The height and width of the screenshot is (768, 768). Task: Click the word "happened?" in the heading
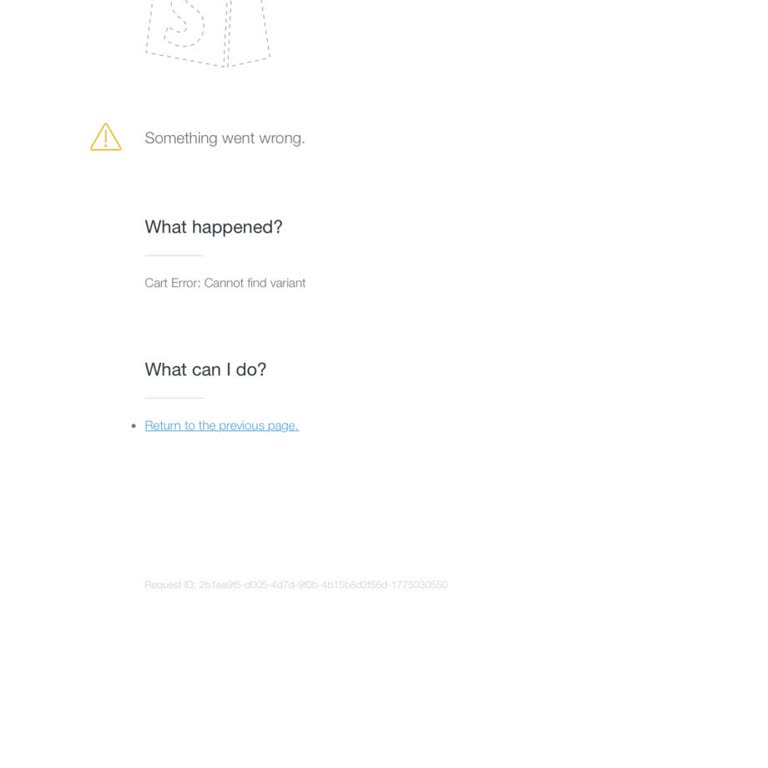click(x=237, y=227)
